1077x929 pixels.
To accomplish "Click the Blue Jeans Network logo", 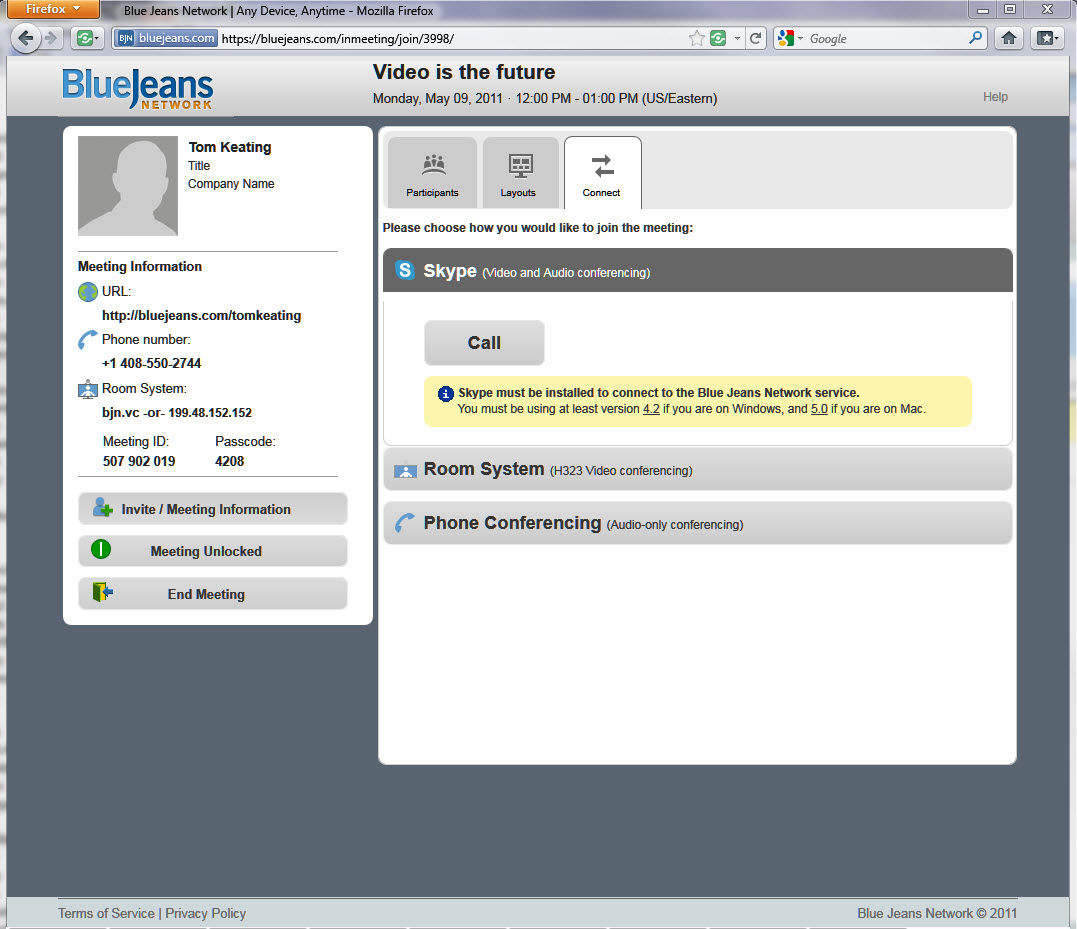I will click(137, 88).
